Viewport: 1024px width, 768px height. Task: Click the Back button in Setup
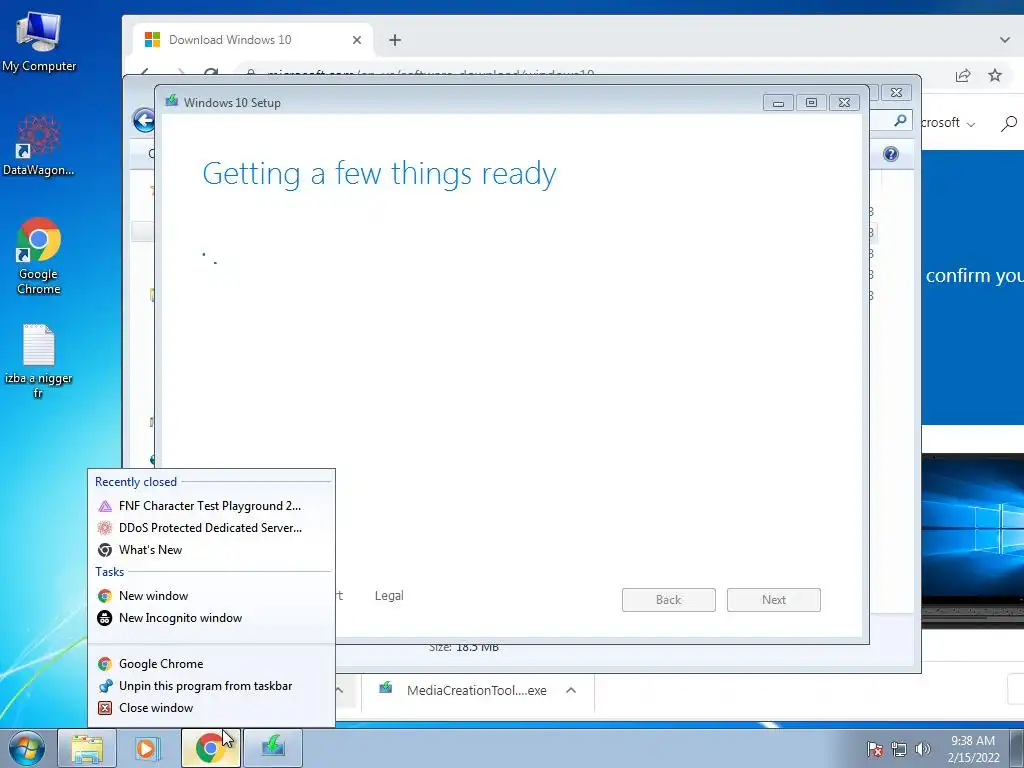click(669, 600)
